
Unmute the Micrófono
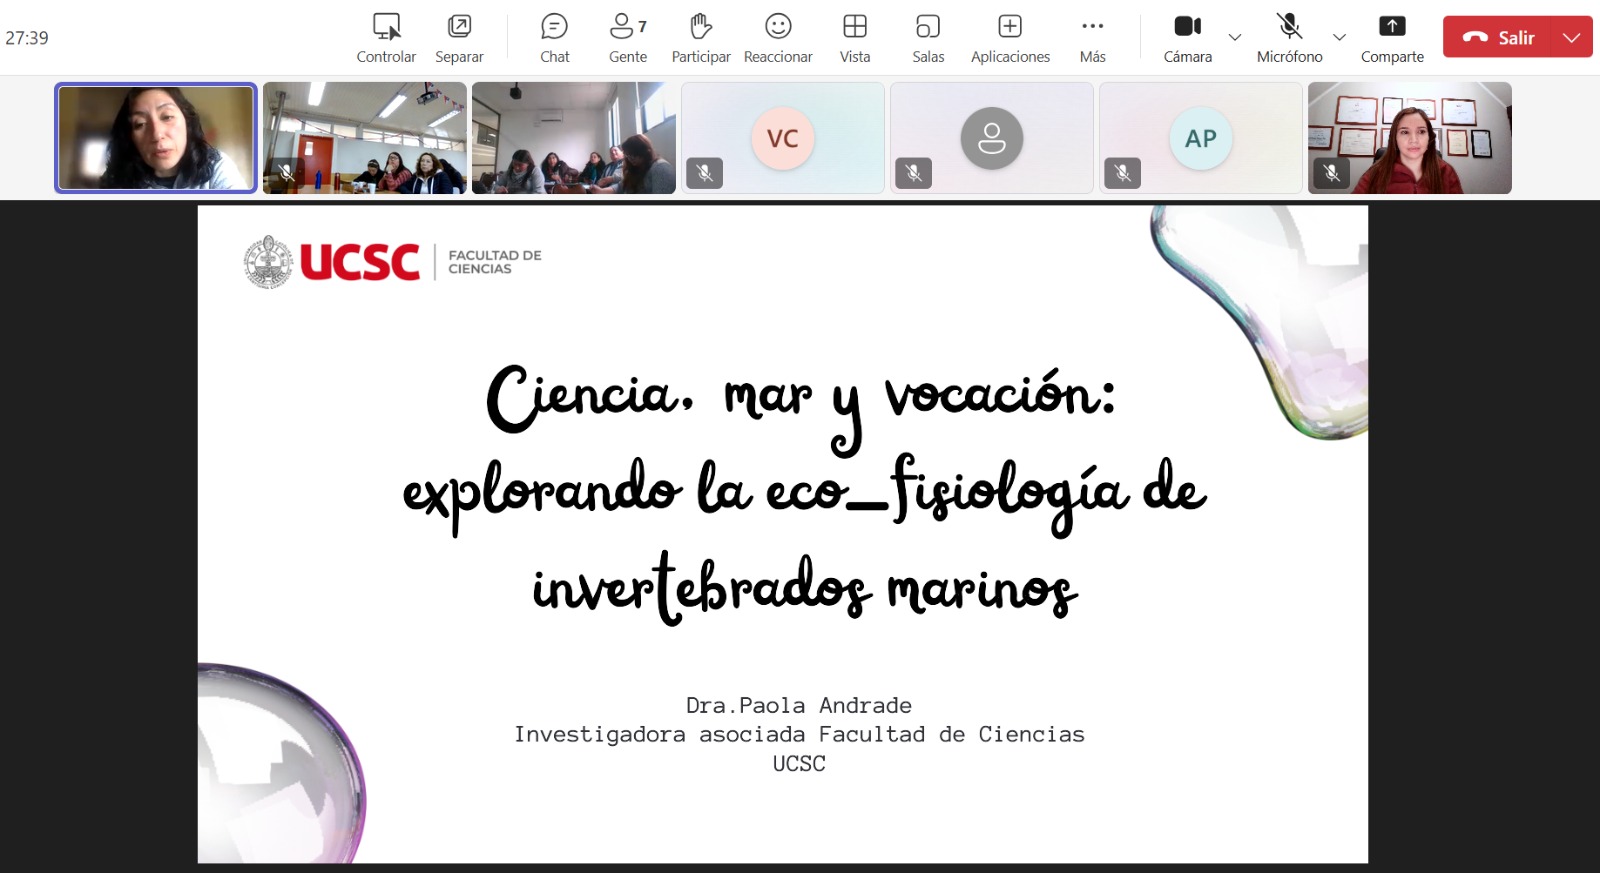(x=1289, y=38)
